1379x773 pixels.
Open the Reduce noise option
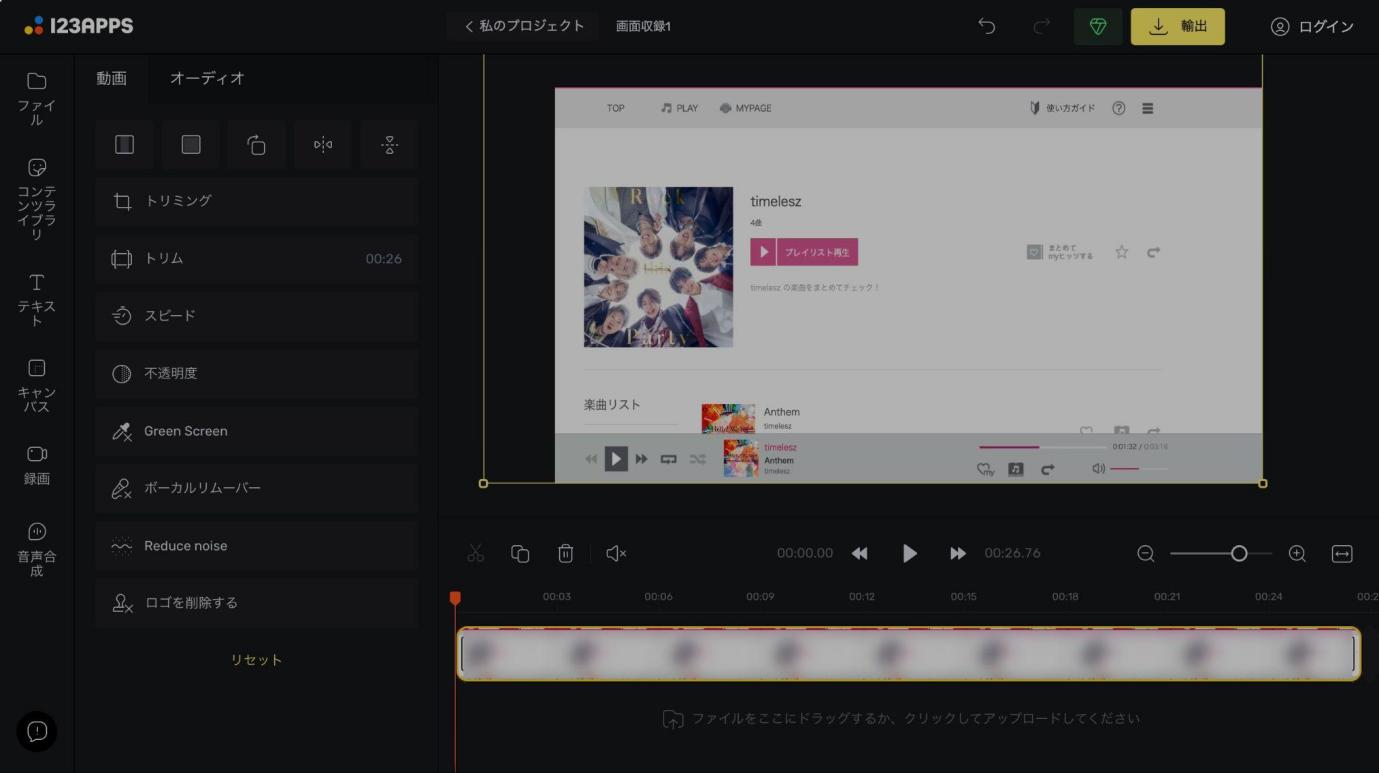pos(257,546)
